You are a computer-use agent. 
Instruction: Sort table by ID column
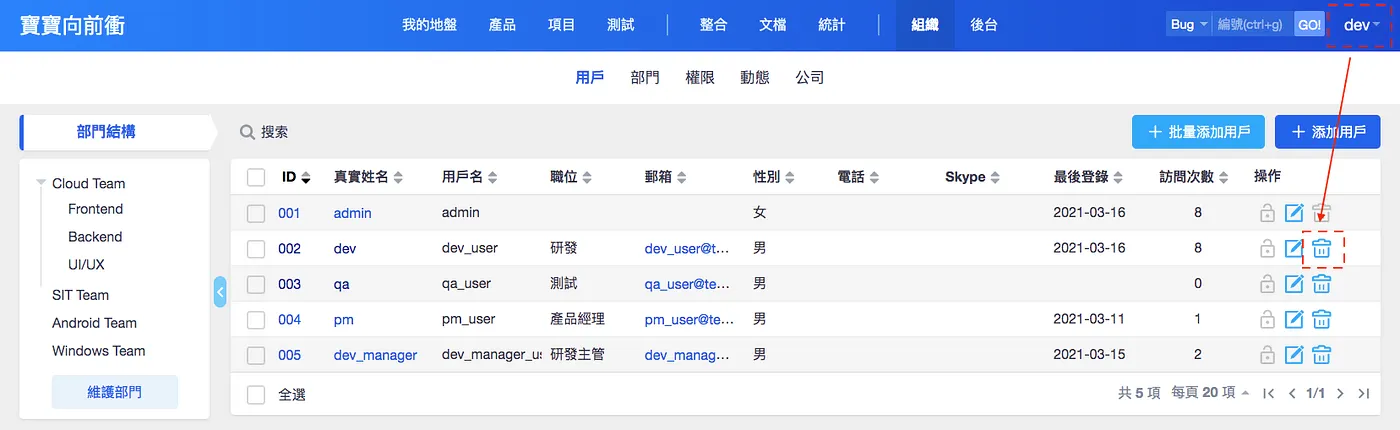[x=296, y=177]
